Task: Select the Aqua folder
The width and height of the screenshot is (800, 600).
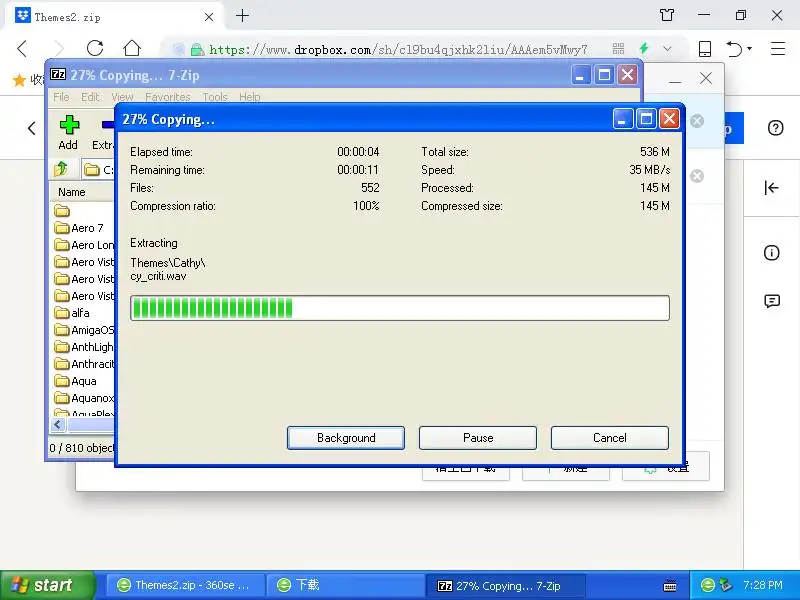Action: pyautogui.click(x=76, y=381)
